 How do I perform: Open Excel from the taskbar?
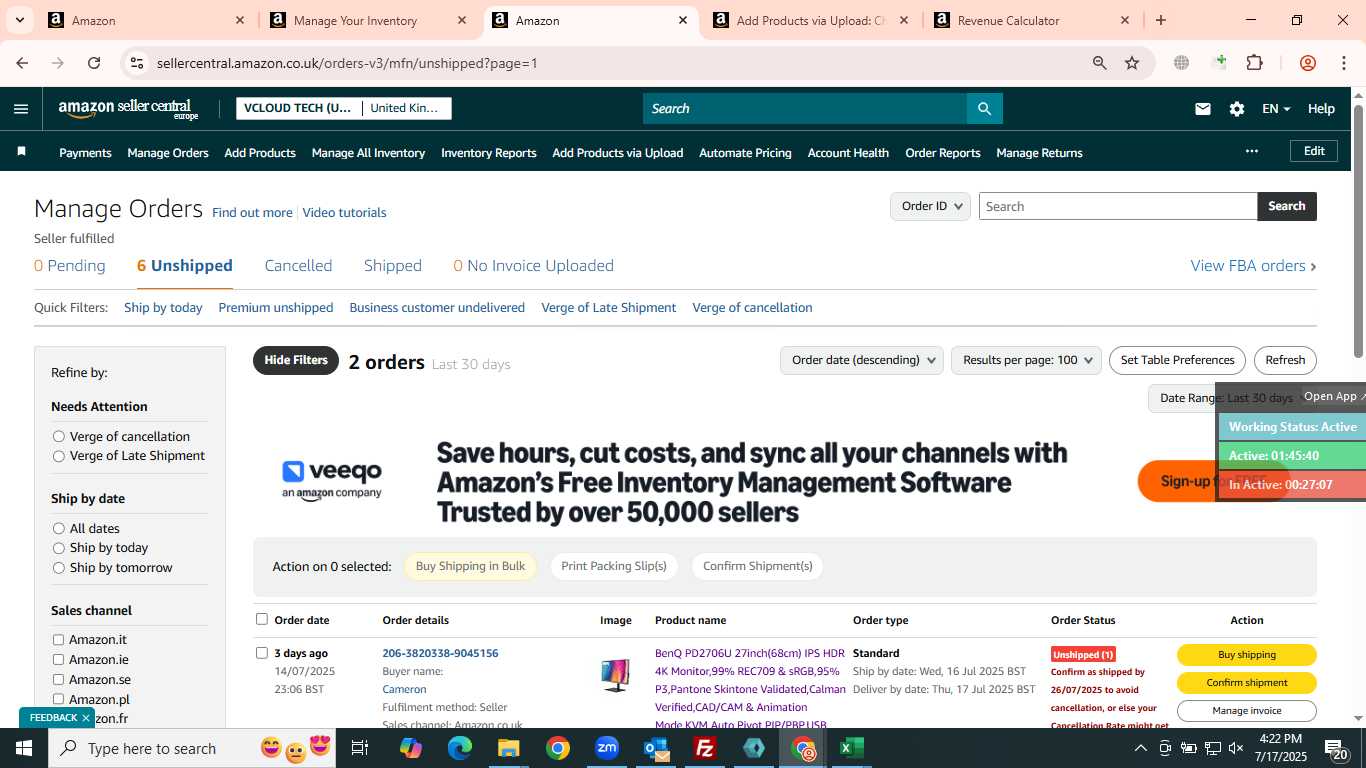(852, 748)
